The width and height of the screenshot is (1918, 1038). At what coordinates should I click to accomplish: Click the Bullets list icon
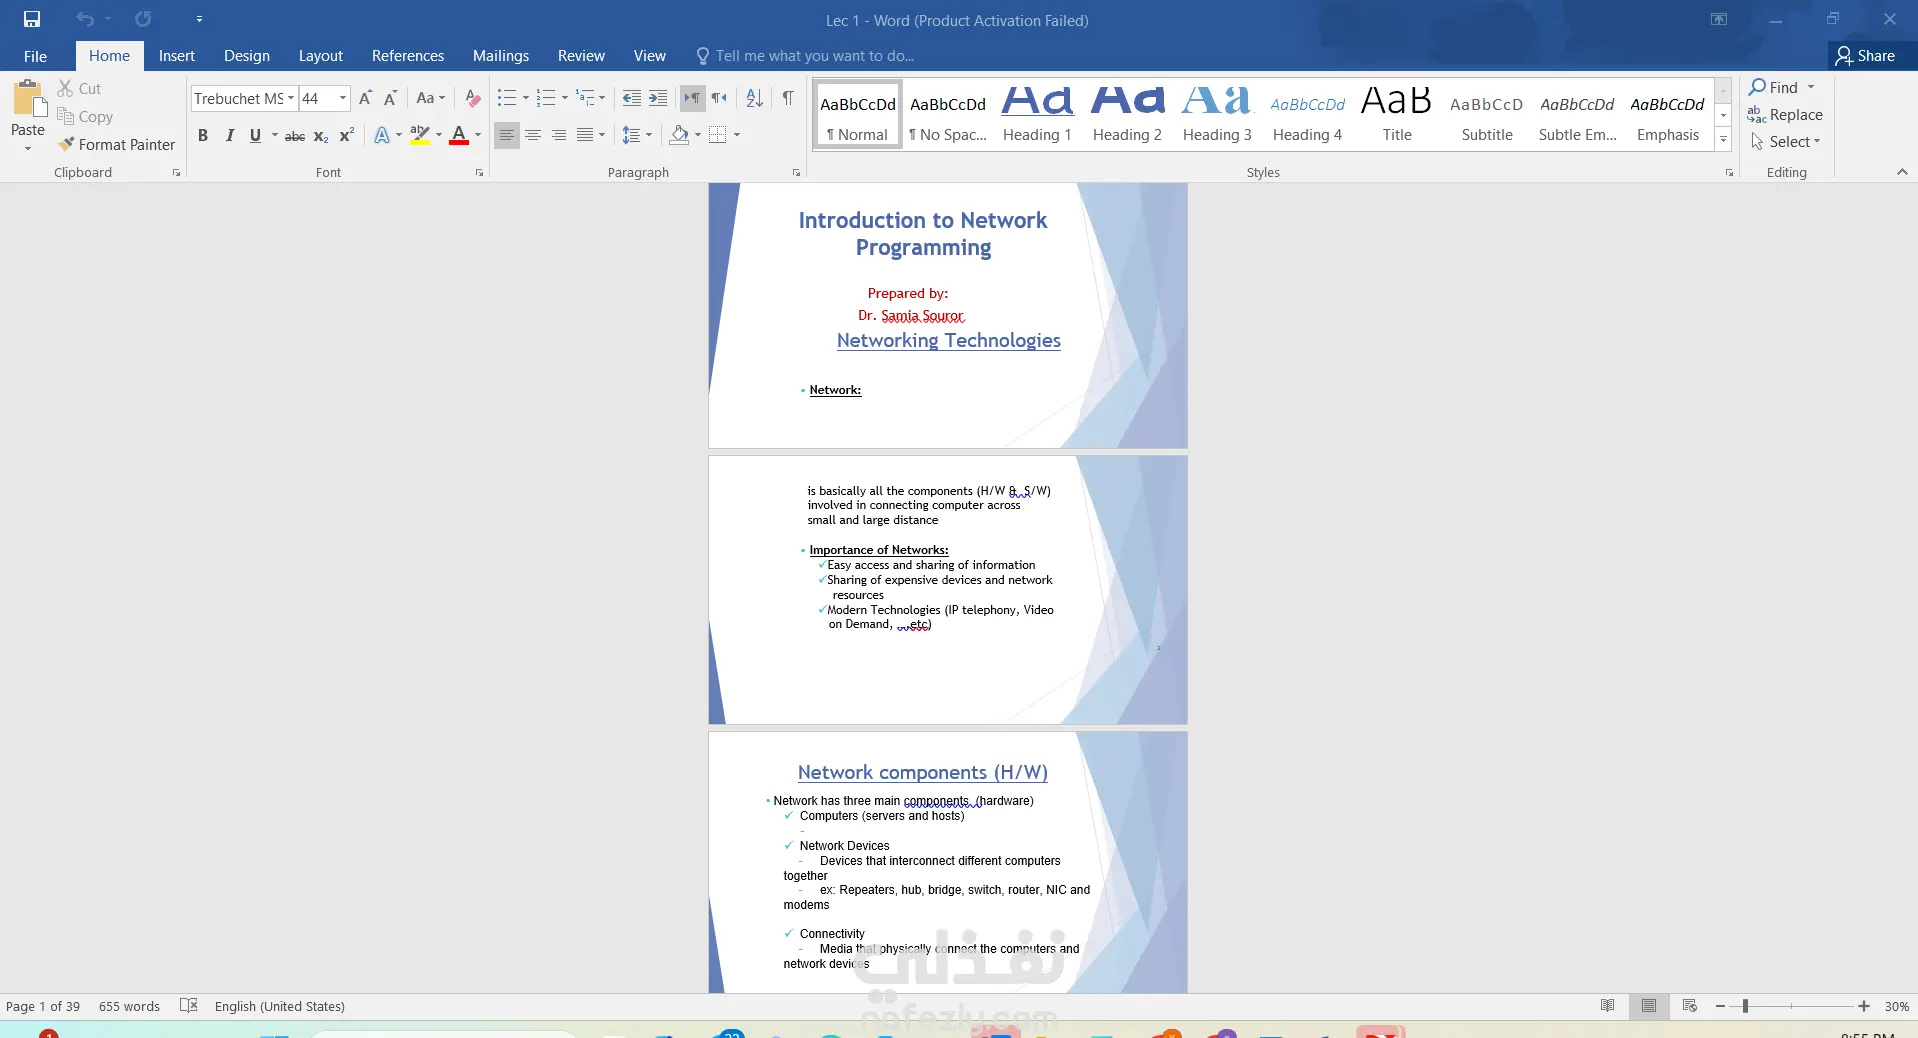(x=507, y=98)
